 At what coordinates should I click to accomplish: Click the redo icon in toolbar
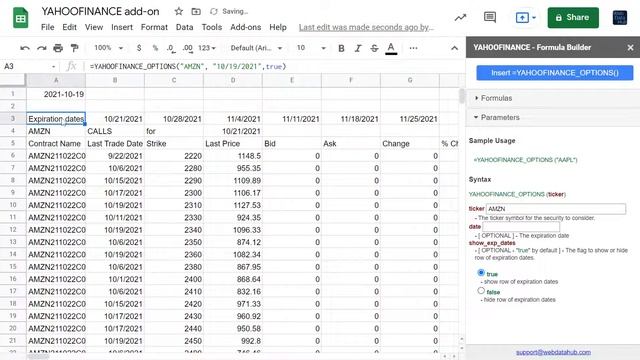pos(42,48)
